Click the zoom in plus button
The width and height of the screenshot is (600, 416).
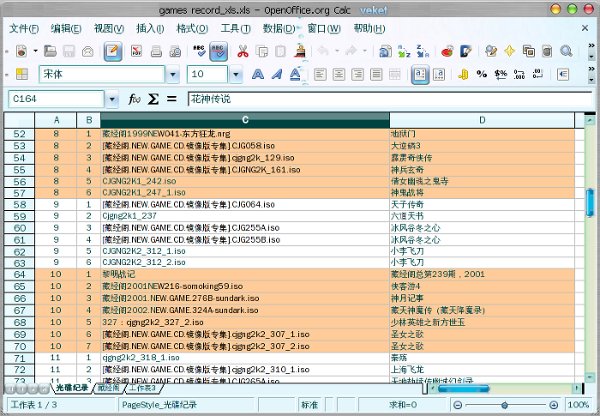[x=554, y=405]
